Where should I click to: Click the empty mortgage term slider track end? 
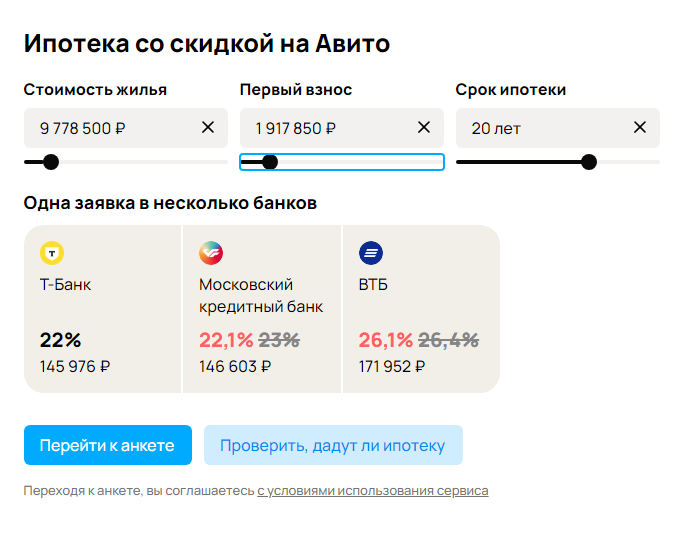[628, 162]
